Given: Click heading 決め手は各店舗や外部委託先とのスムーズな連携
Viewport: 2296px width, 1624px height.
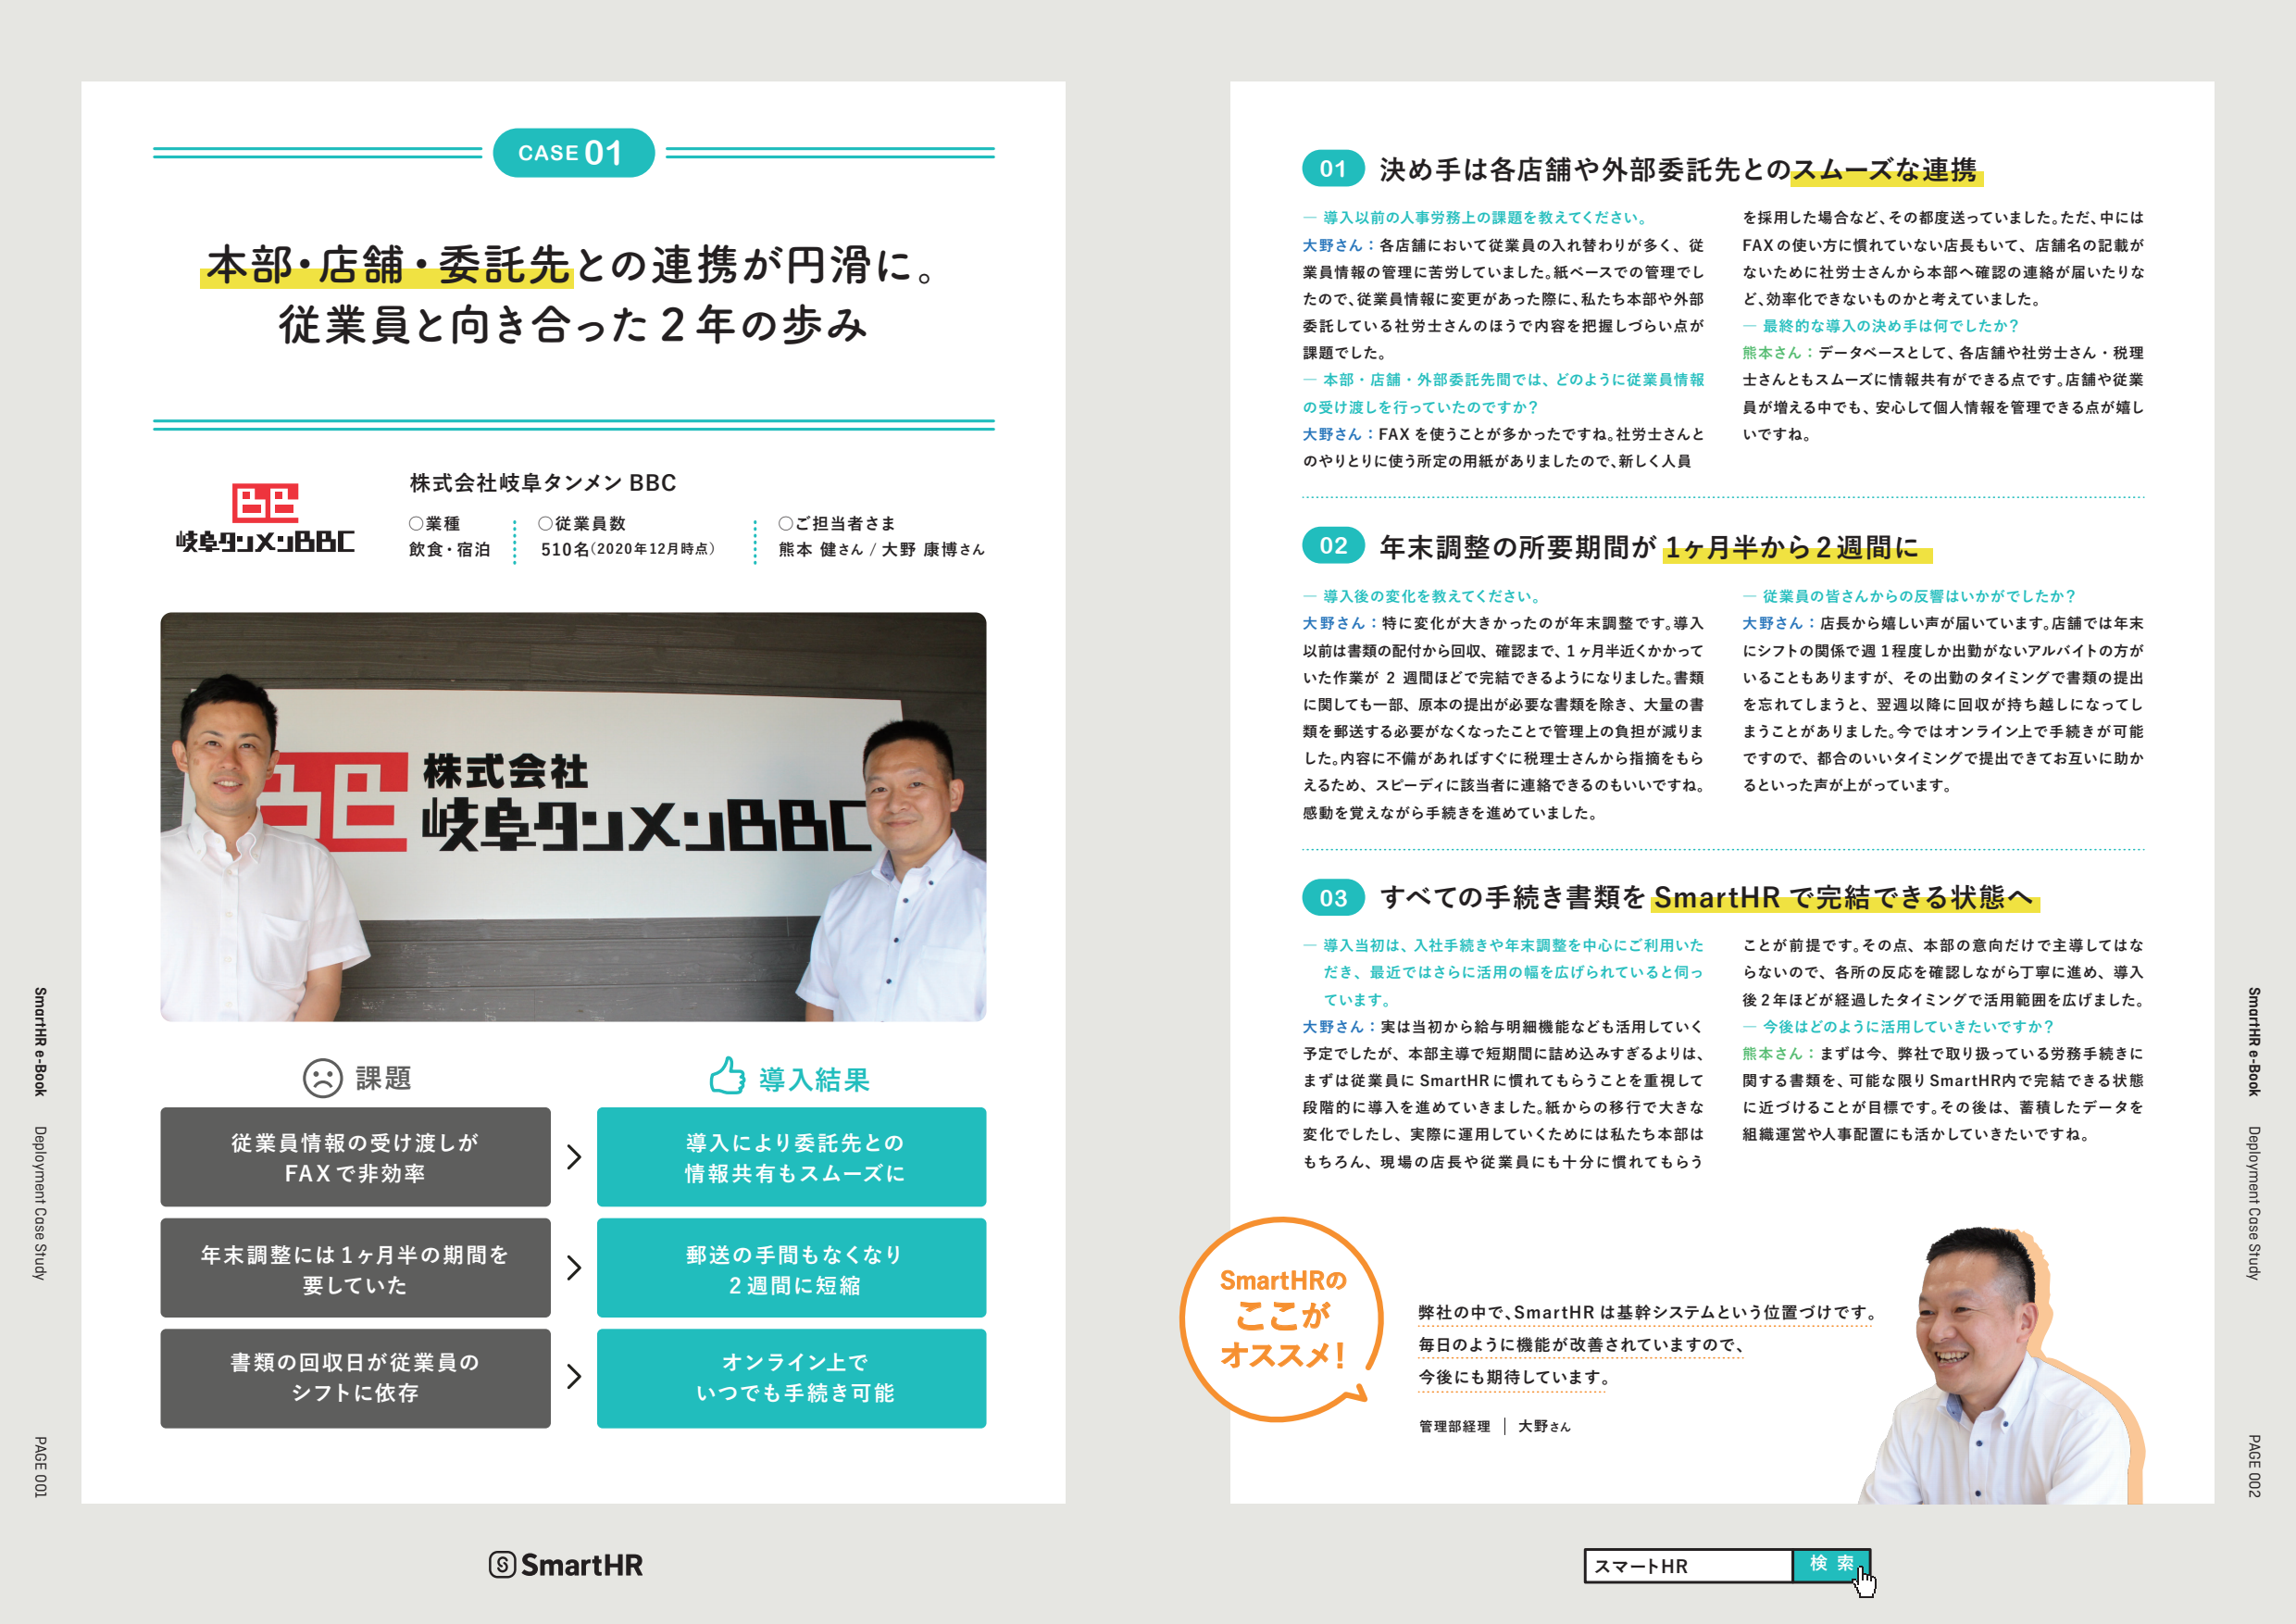Looking at the screenshot, I should 1679,169.
